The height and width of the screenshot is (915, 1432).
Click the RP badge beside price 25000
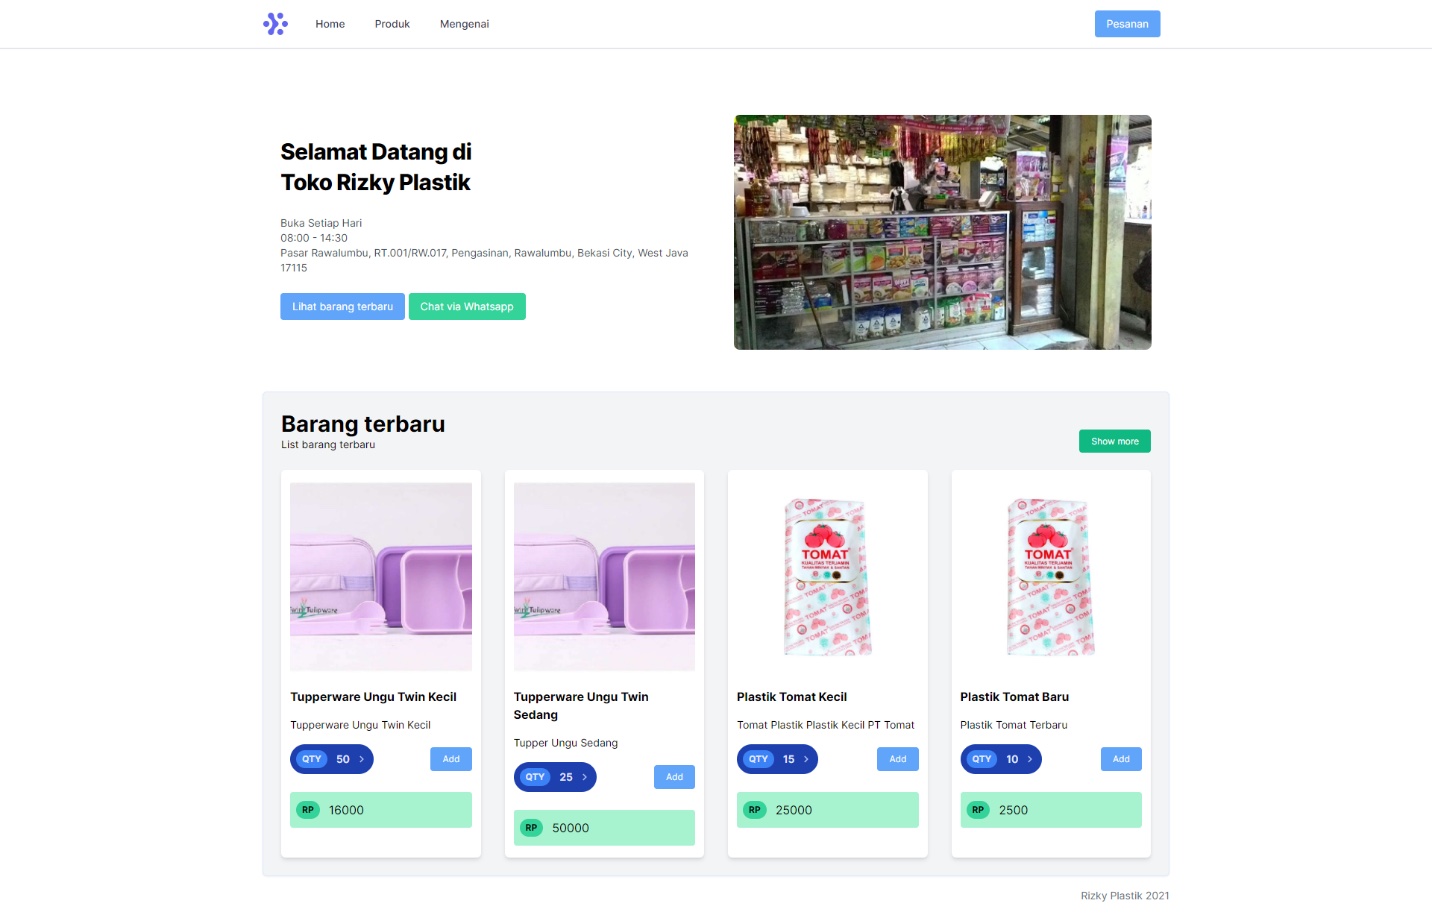pos(755,810)
